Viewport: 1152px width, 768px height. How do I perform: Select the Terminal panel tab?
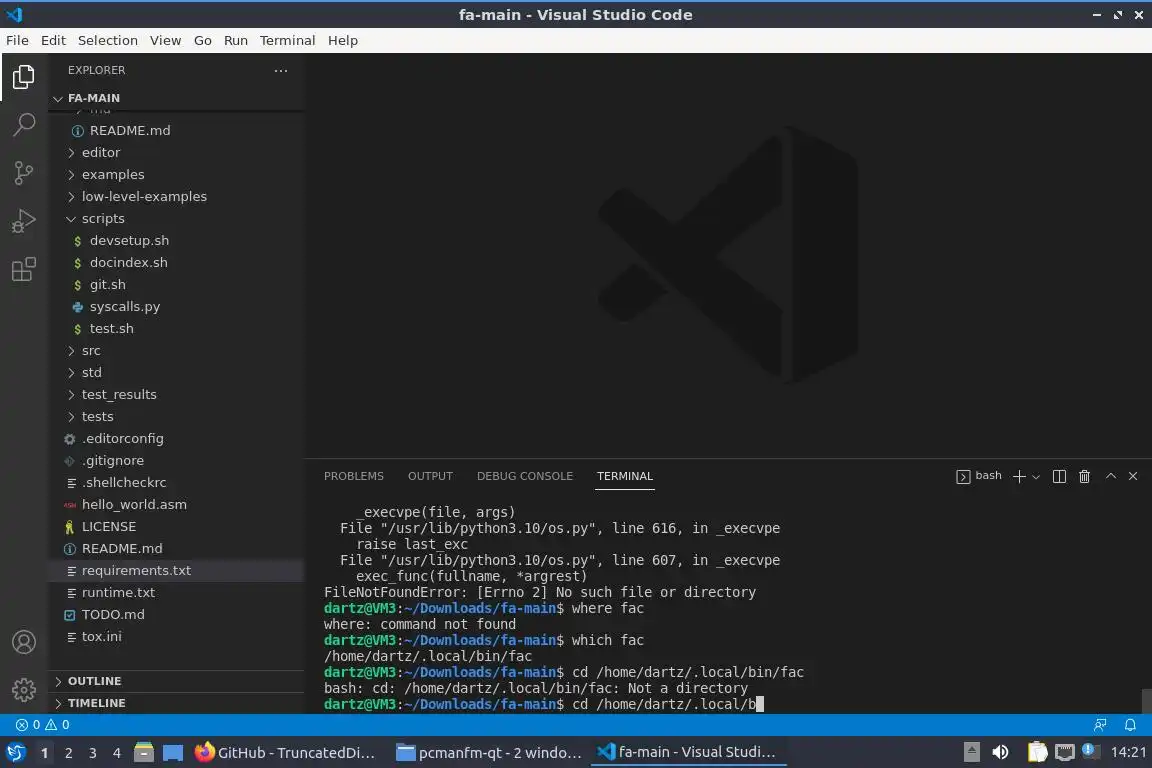624,476
